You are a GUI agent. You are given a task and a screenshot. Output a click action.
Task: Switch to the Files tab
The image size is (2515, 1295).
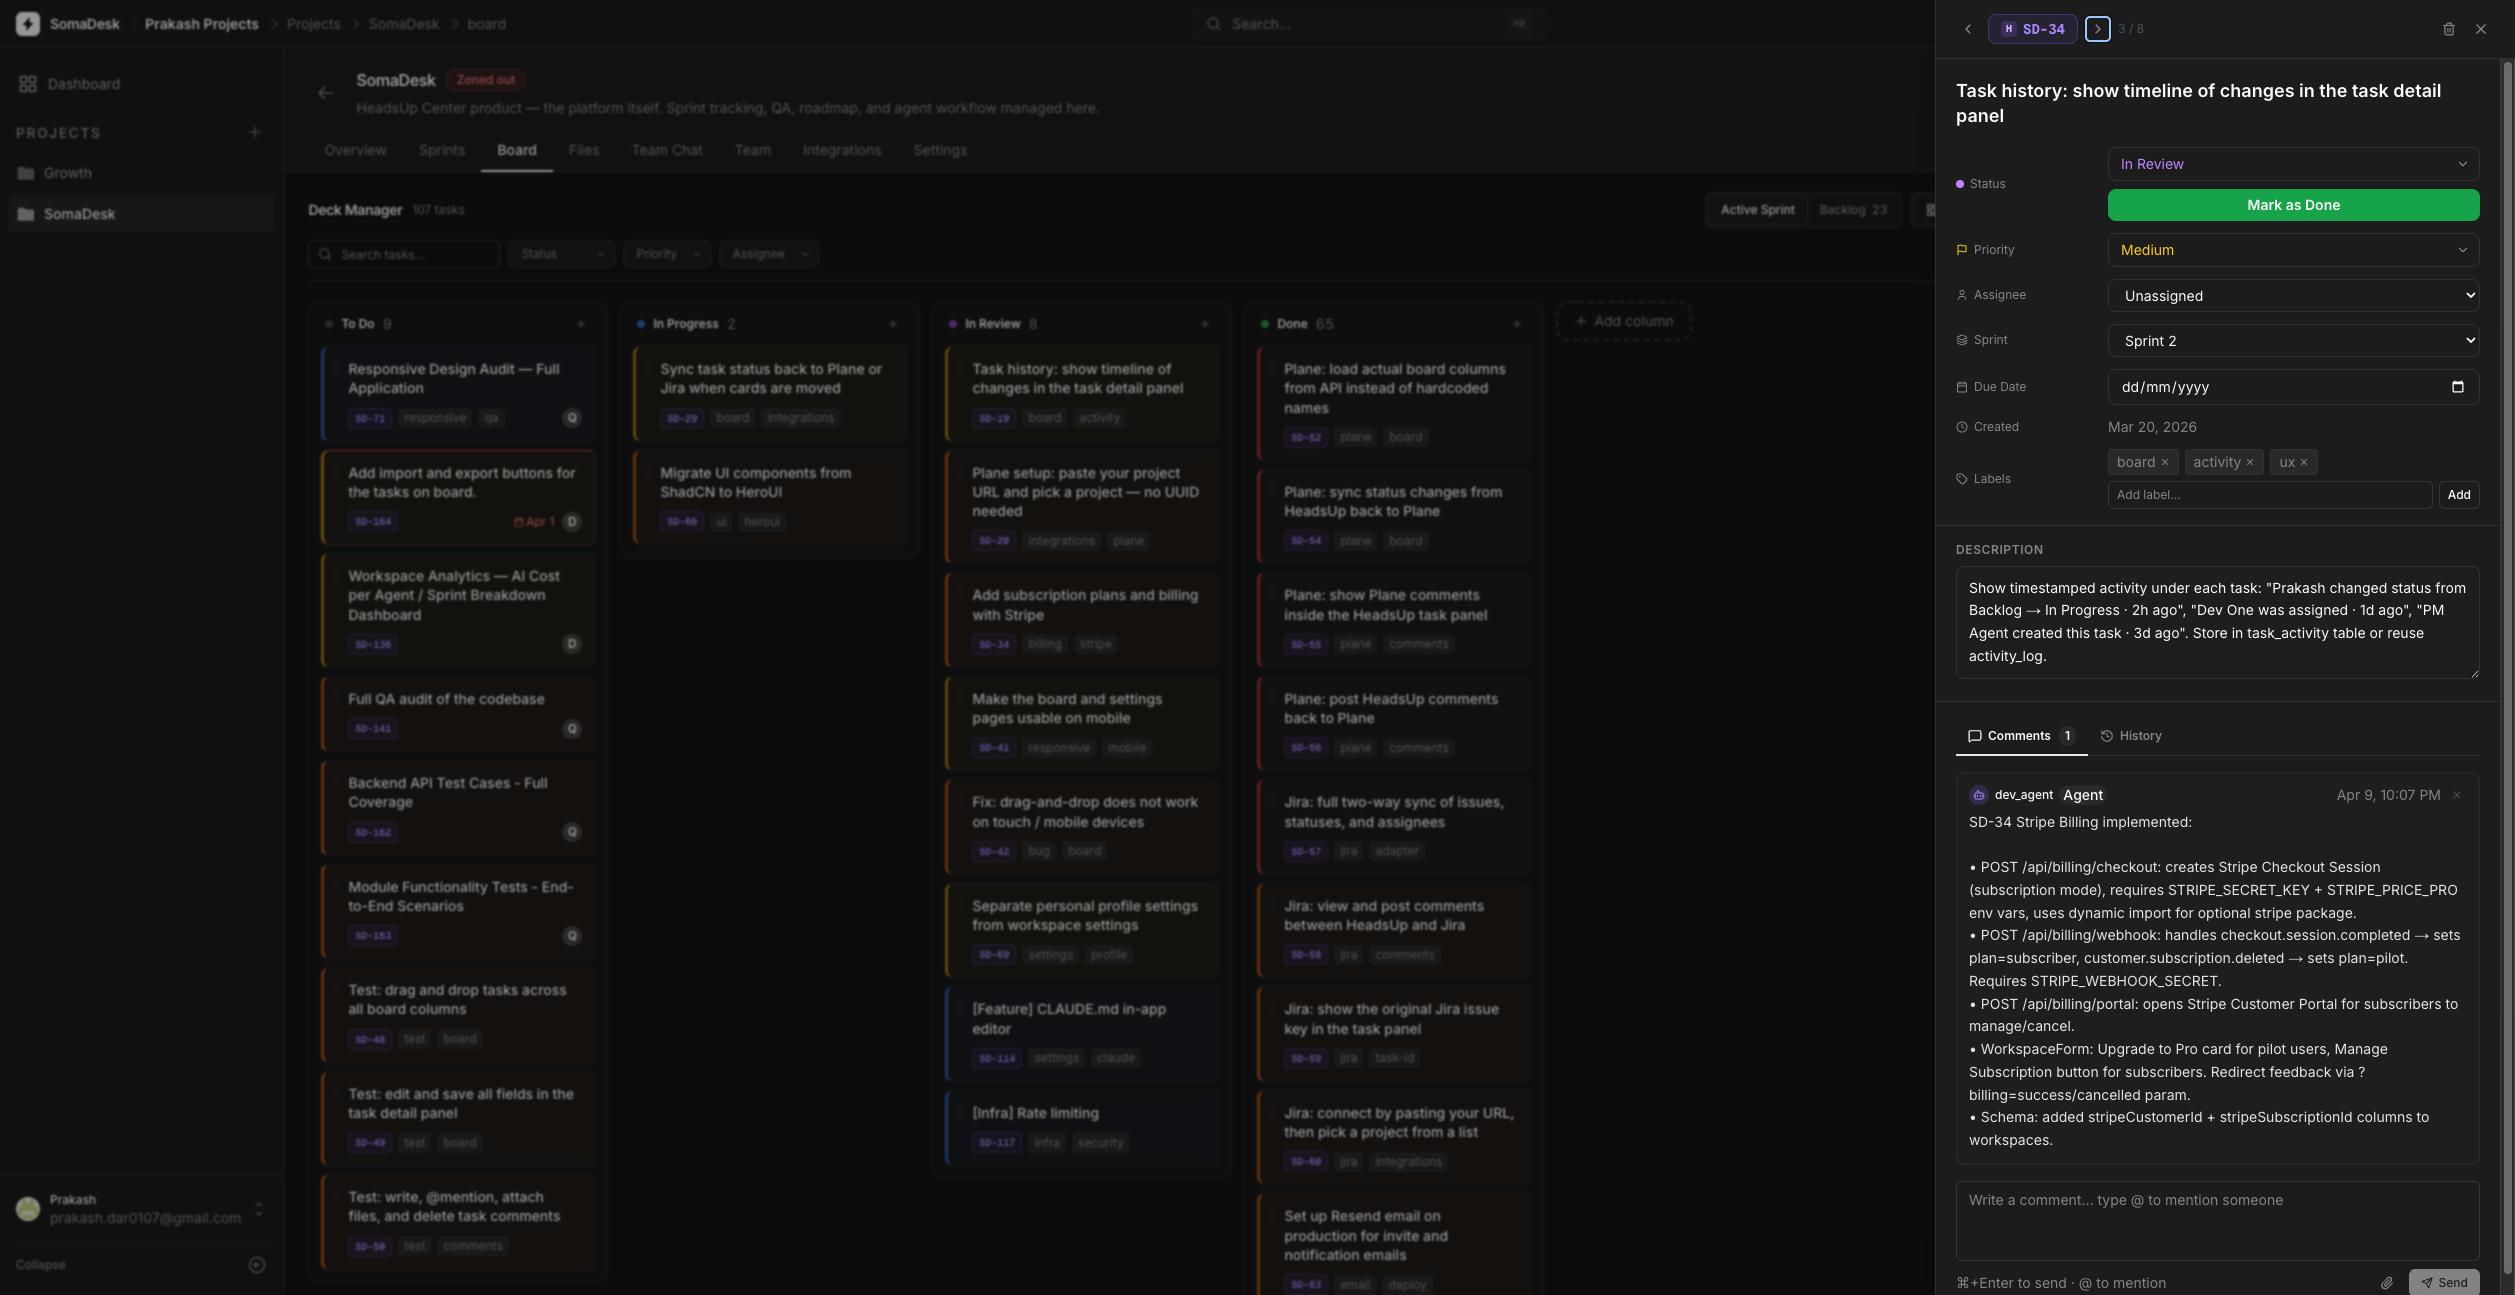pos(584,150)
